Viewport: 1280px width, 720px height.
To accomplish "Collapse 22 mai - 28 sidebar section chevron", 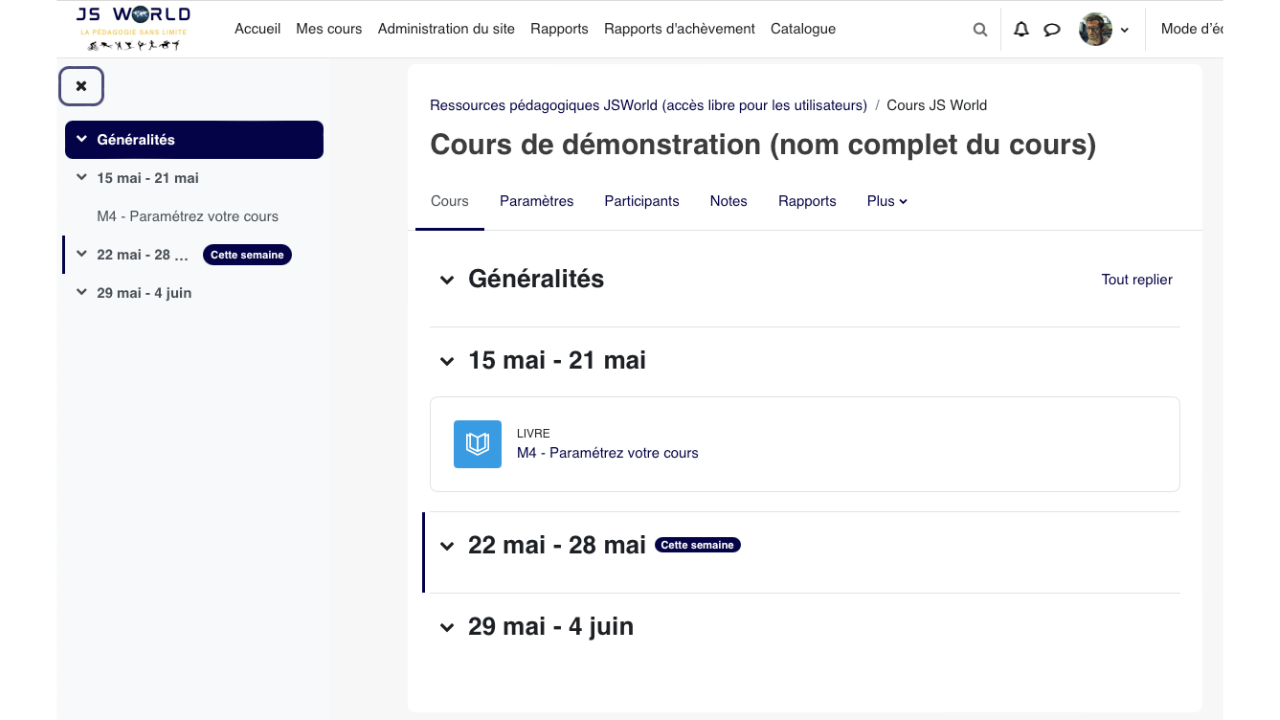I will coord(81,254).
